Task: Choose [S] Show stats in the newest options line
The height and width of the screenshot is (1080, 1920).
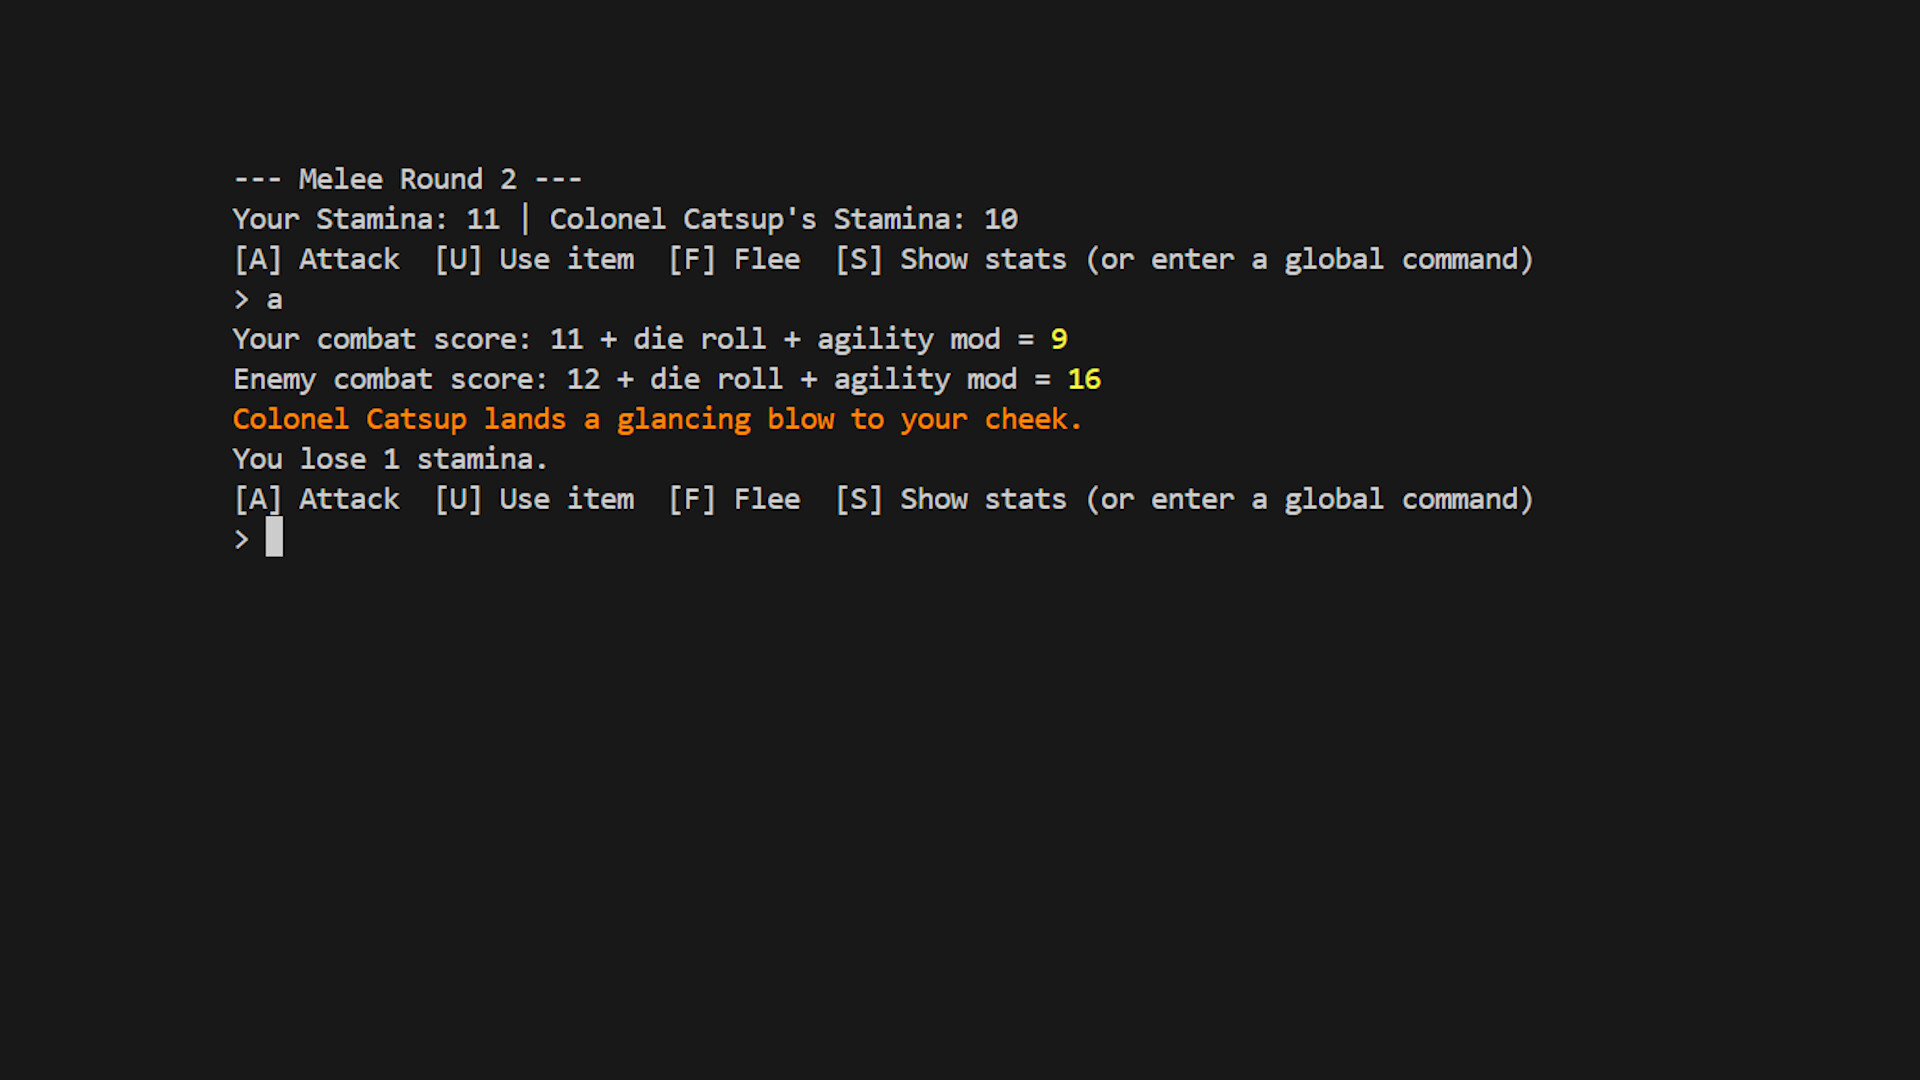Action: pyautogui.click(x=951, y=499)
